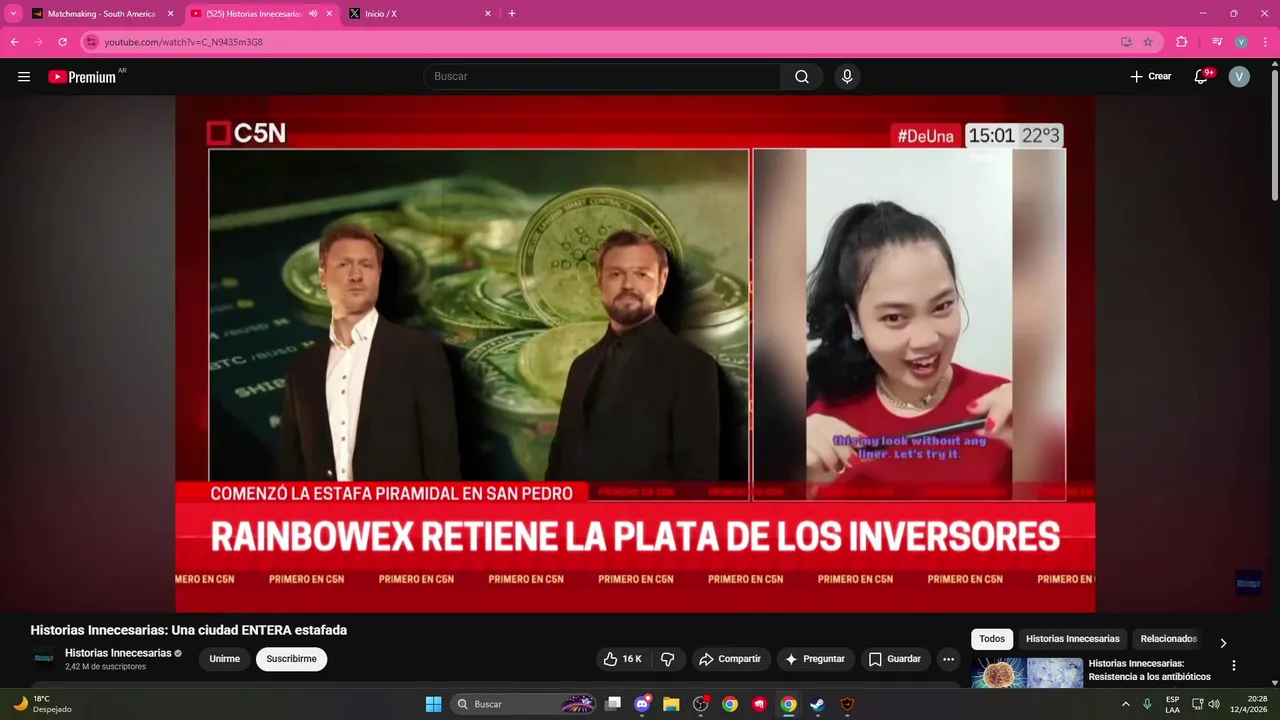Click the Windows taskbar search box
Screen dimensions: 1280x720
coord(525,704)
